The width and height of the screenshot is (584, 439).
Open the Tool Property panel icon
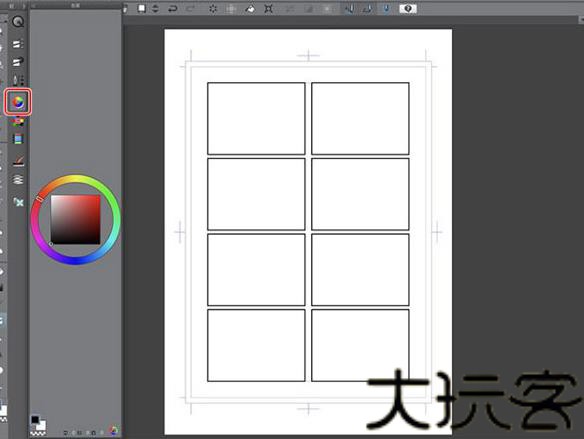[x=18, y=61]
